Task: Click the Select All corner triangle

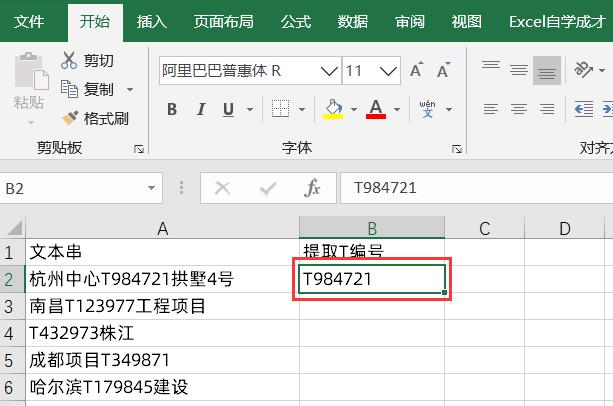Action: tap(14, 228)
